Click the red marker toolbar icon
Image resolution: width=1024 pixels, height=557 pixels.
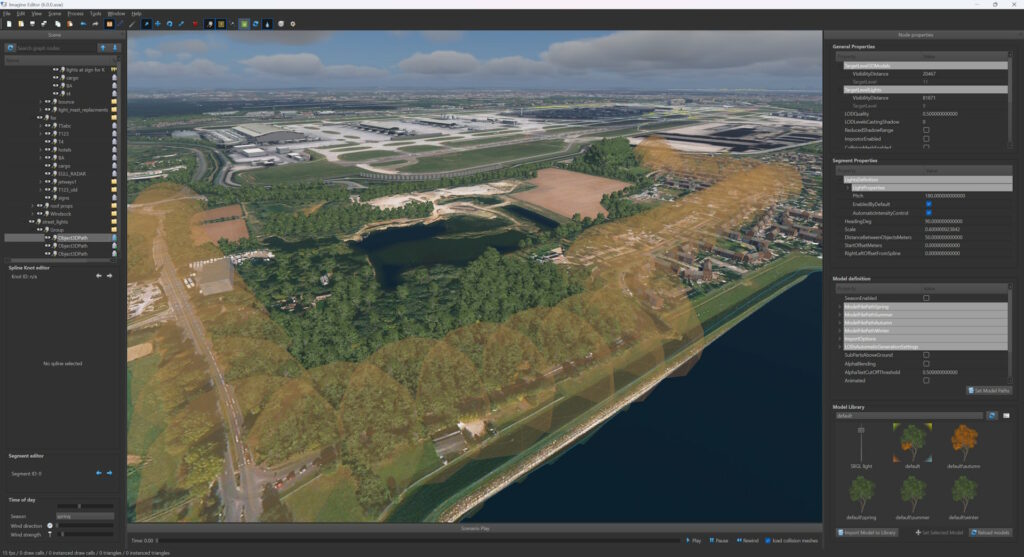click(x=195, y=24)
